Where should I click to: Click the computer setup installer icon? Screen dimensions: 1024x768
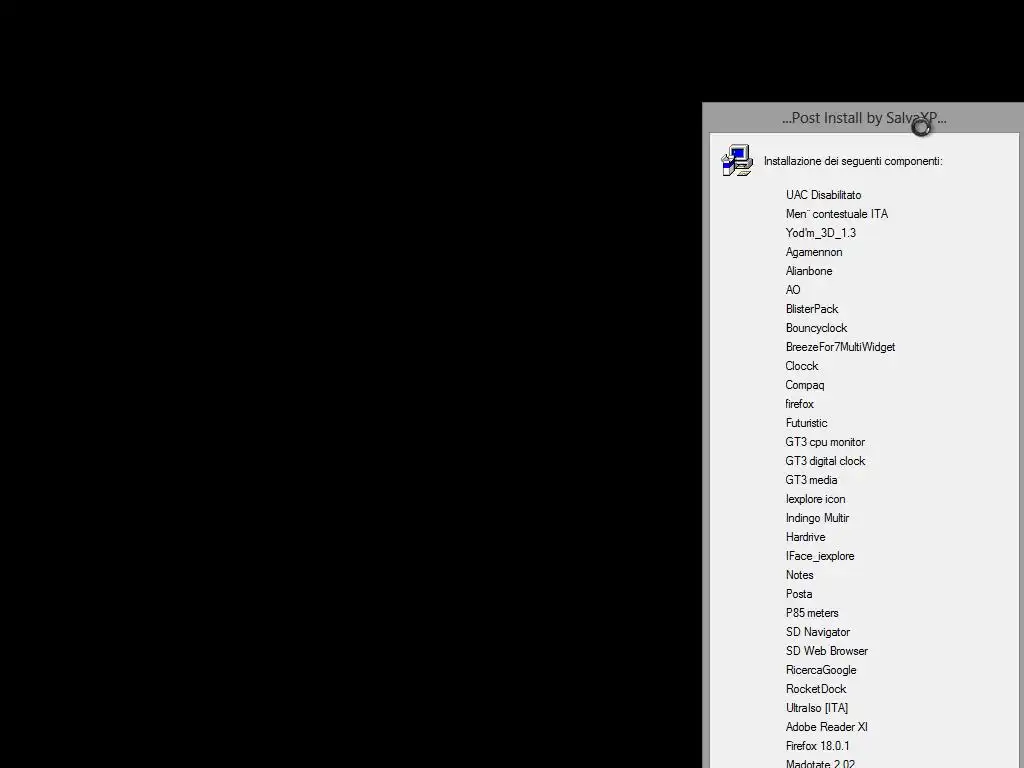pos(737,161)
